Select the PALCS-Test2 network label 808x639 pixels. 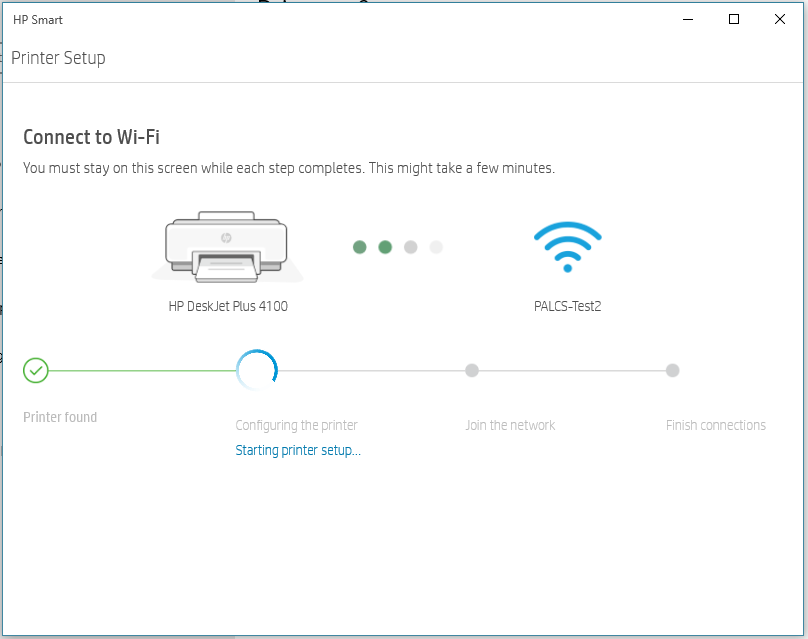[567, 307]
